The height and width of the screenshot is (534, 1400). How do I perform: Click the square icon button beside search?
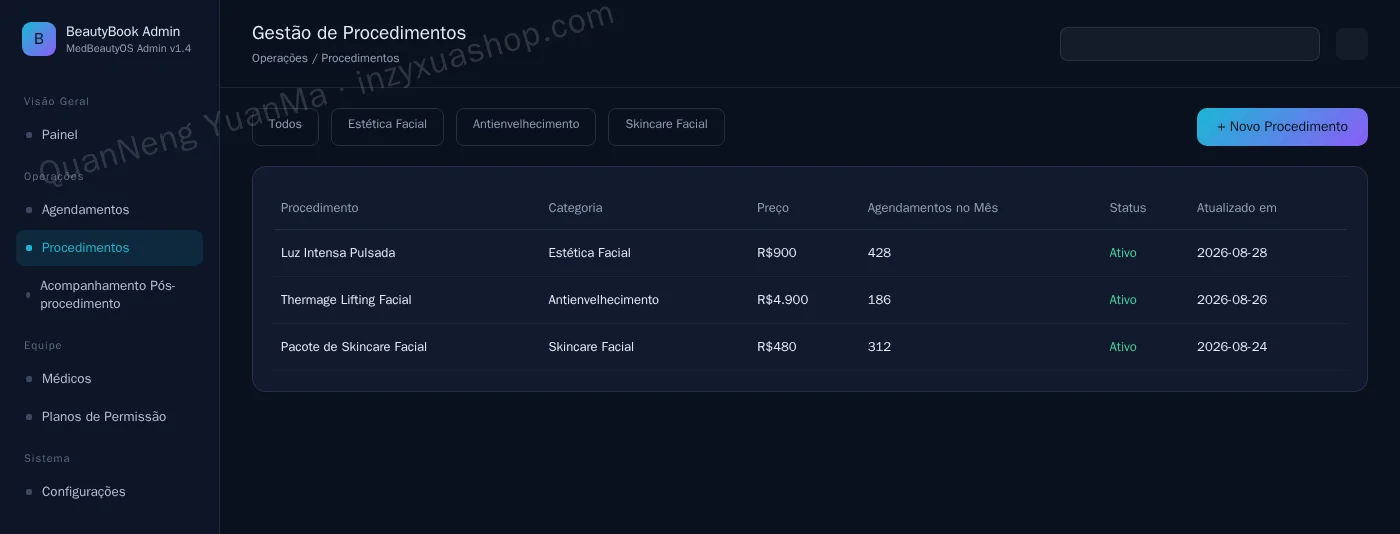click(1352, 44)
